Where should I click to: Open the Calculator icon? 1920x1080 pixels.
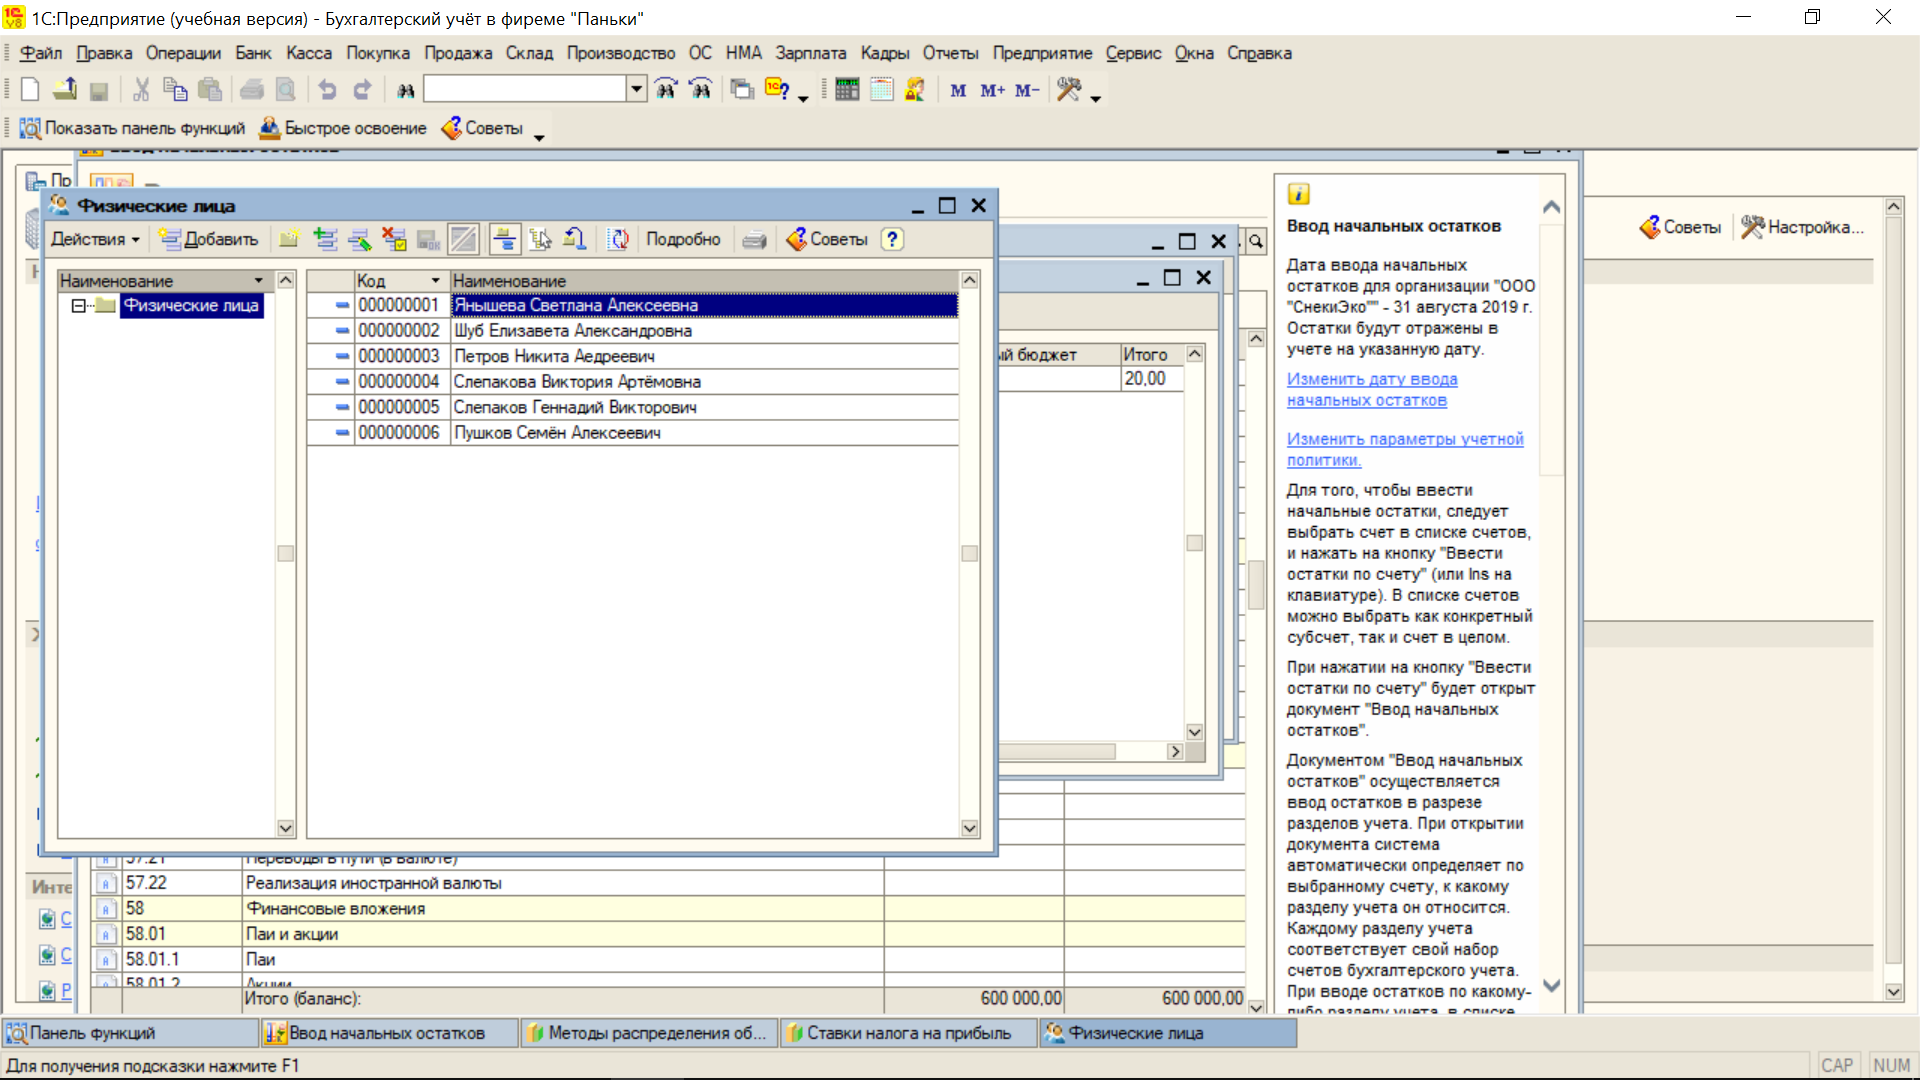(847, 90)
